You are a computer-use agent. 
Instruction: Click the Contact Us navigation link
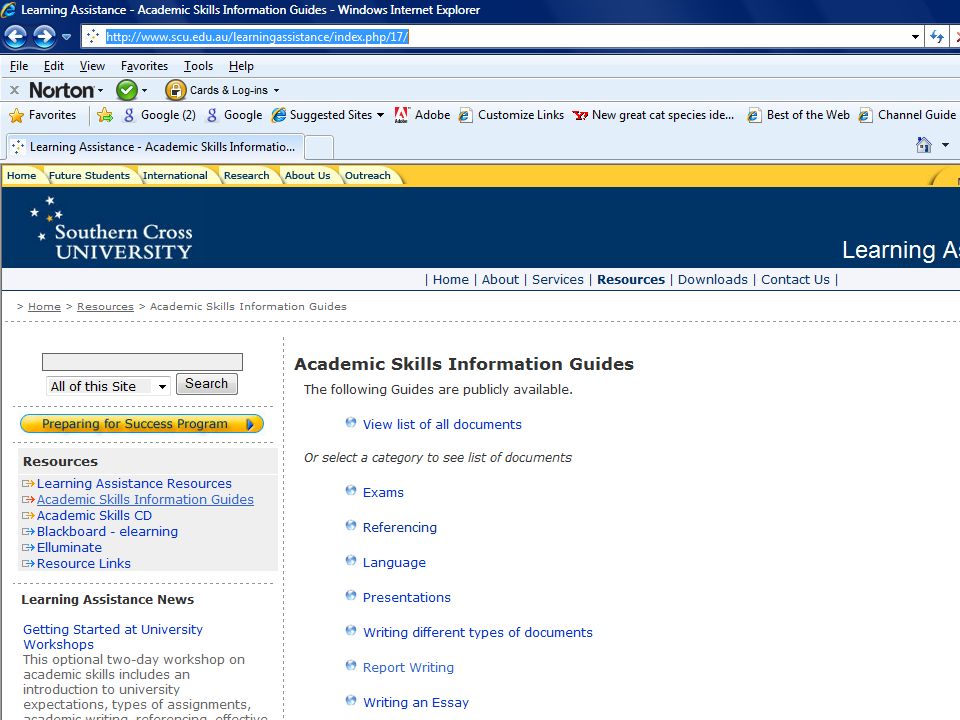(x=795, y=280)
